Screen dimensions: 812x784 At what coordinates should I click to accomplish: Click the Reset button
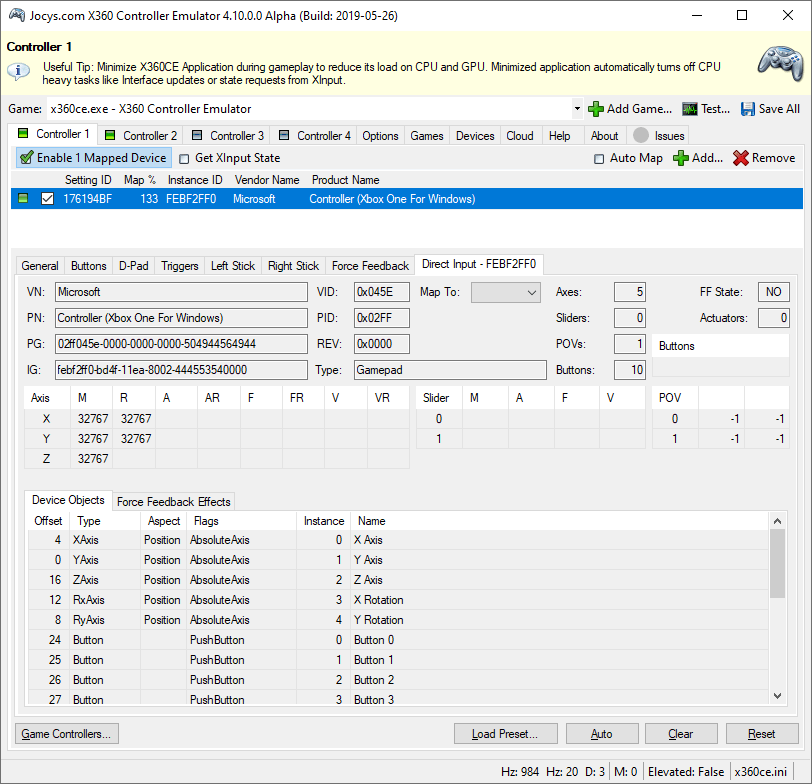tap(762, 734)
